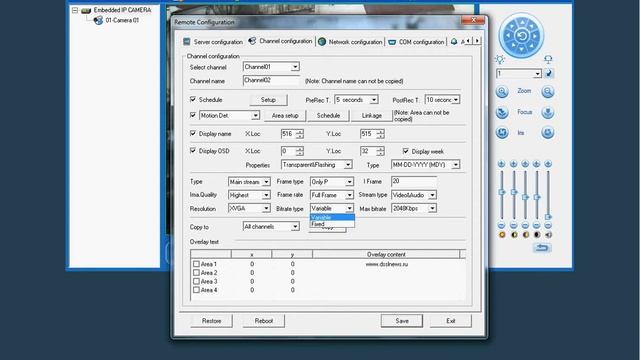This screenshot has height=360, width=640.
Task: Click the dark hue icon under fourth slider
Action: tap(537, 235)
